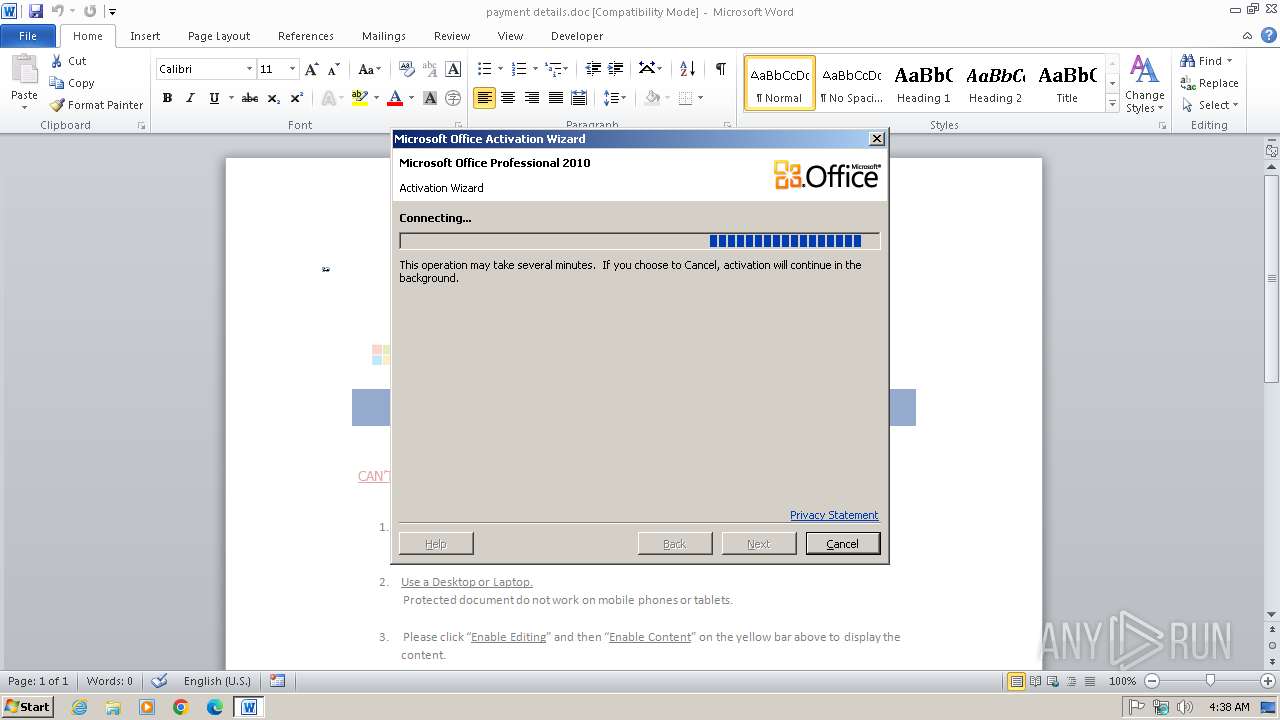Click the Copy command
The image size is (1280, 720).
72,83
